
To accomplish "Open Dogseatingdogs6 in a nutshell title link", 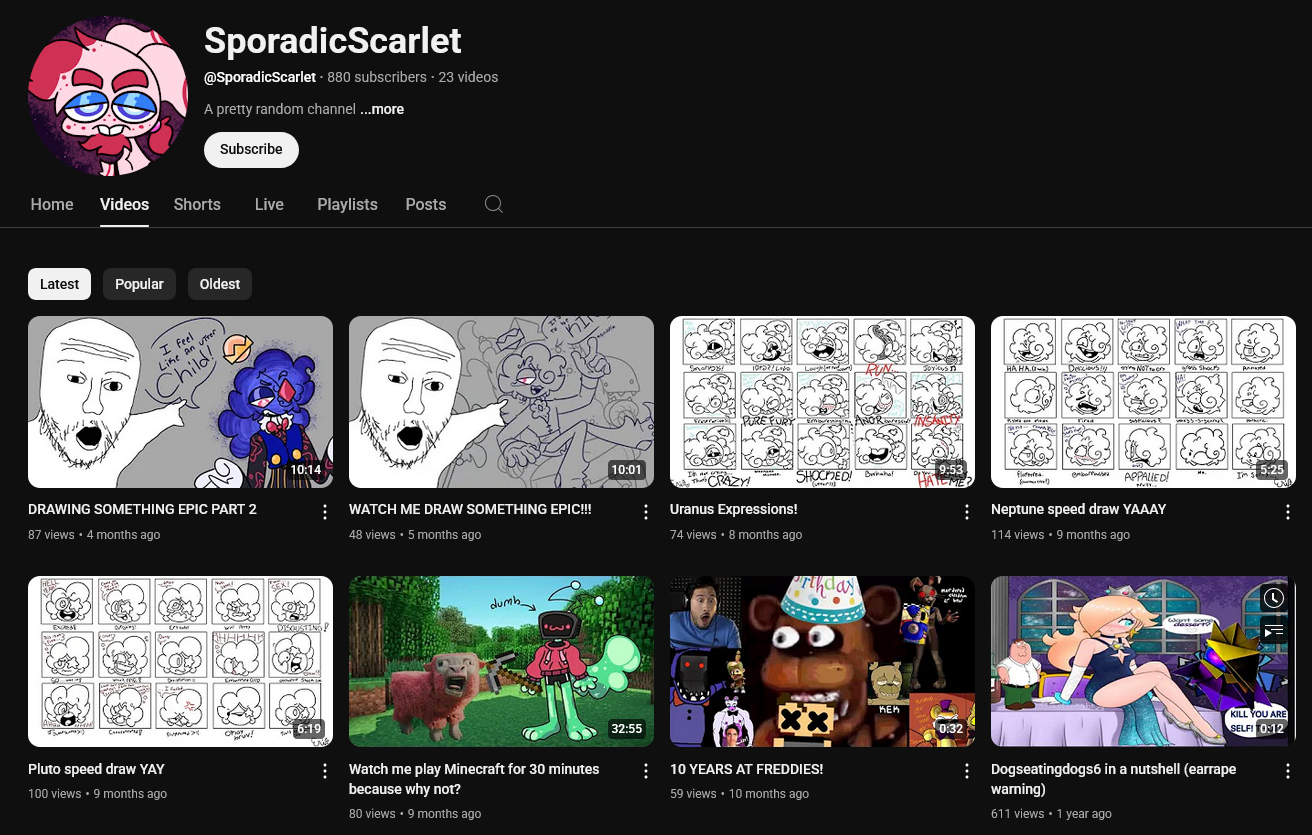I will coord(1113,779).
